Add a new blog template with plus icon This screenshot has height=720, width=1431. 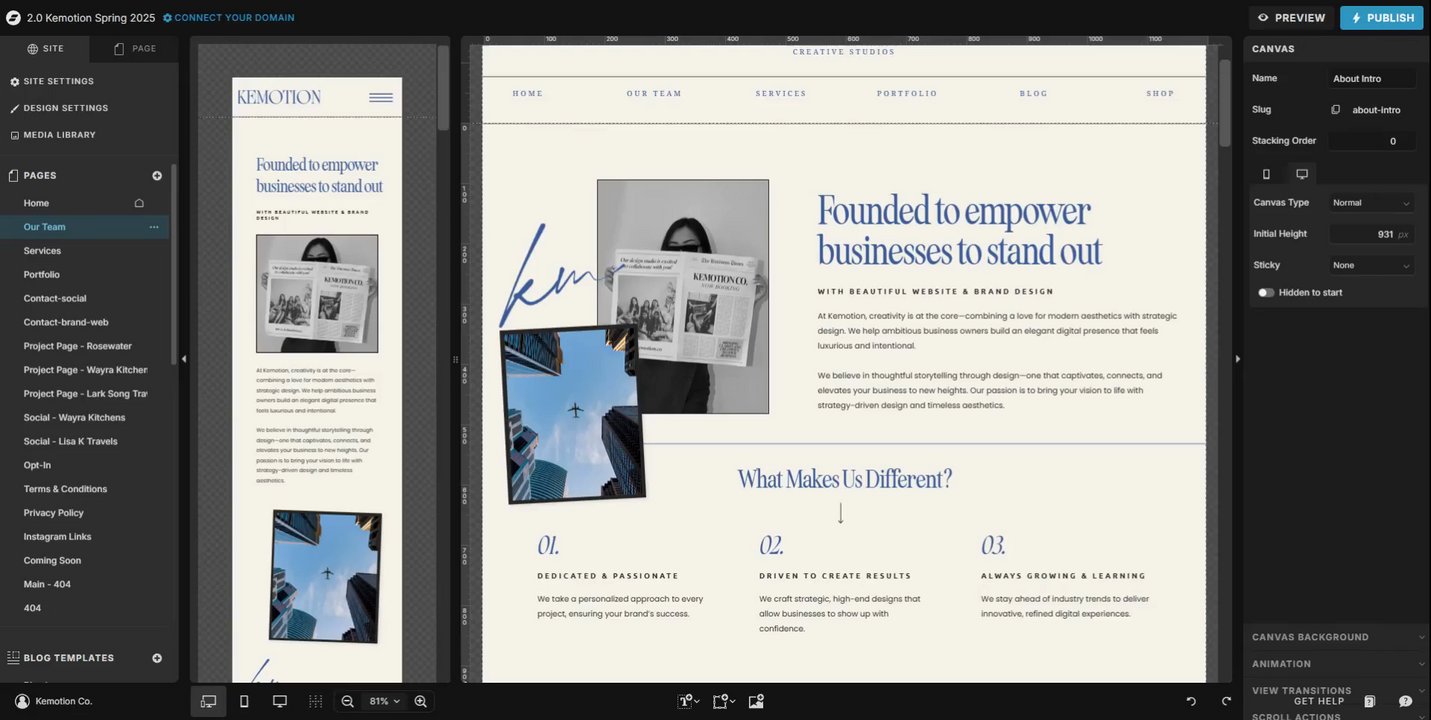pyautogui.click(x=157, y=658)
